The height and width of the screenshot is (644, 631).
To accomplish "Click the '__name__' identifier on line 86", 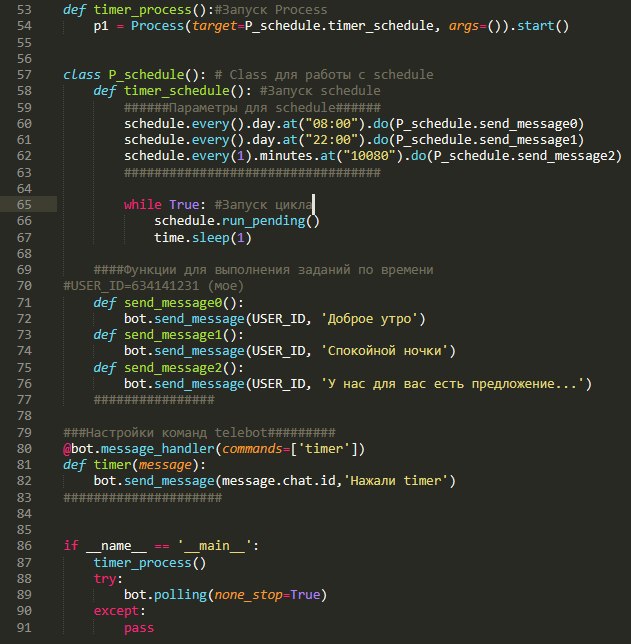I will (x=116, y=546).
